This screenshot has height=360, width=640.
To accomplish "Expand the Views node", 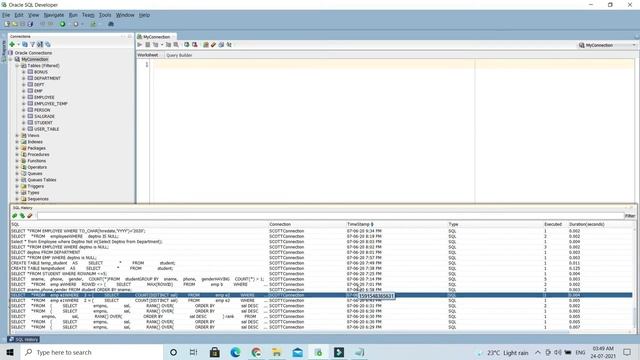I will tap(17, 135).
